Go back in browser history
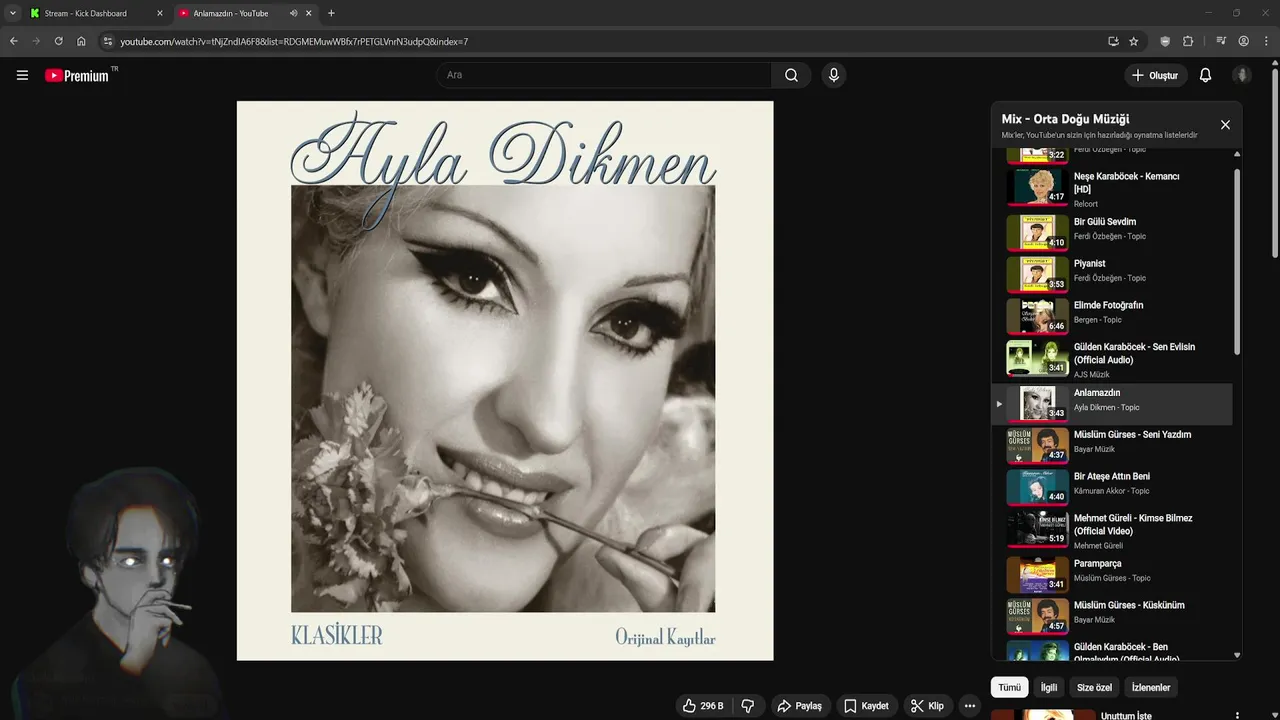The height and width of the screenshot is (720, 1280). click(x=13, y=41)
